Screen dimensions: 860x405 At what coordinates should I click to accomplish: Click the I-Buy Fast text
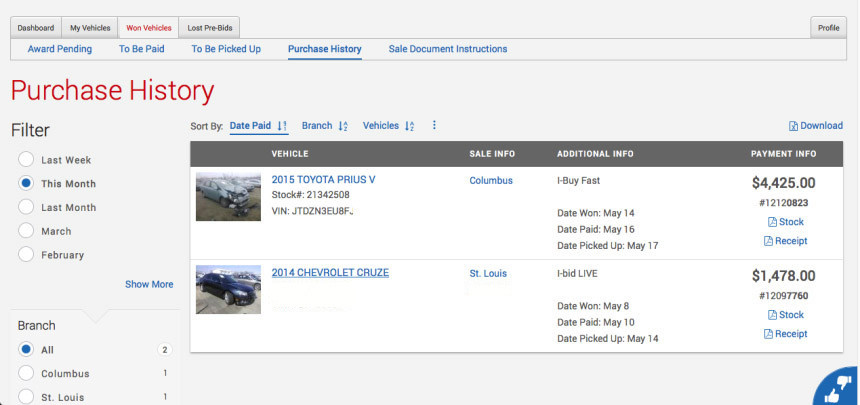tap(579, 180)
